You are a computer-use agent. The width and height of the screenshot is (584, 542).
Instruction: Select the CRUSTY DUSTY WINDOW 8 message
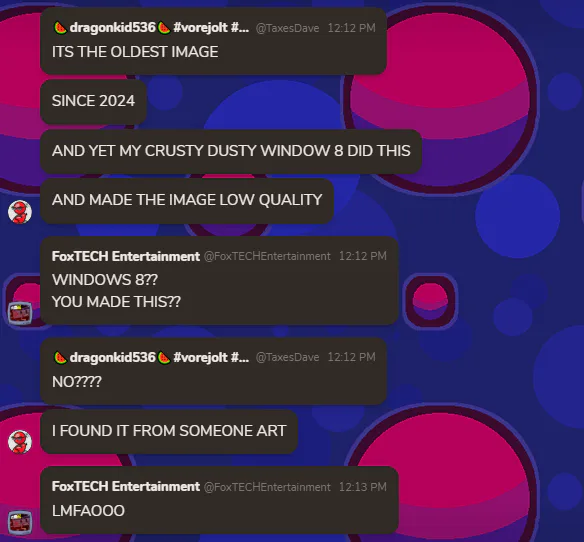tap(231, 151)
